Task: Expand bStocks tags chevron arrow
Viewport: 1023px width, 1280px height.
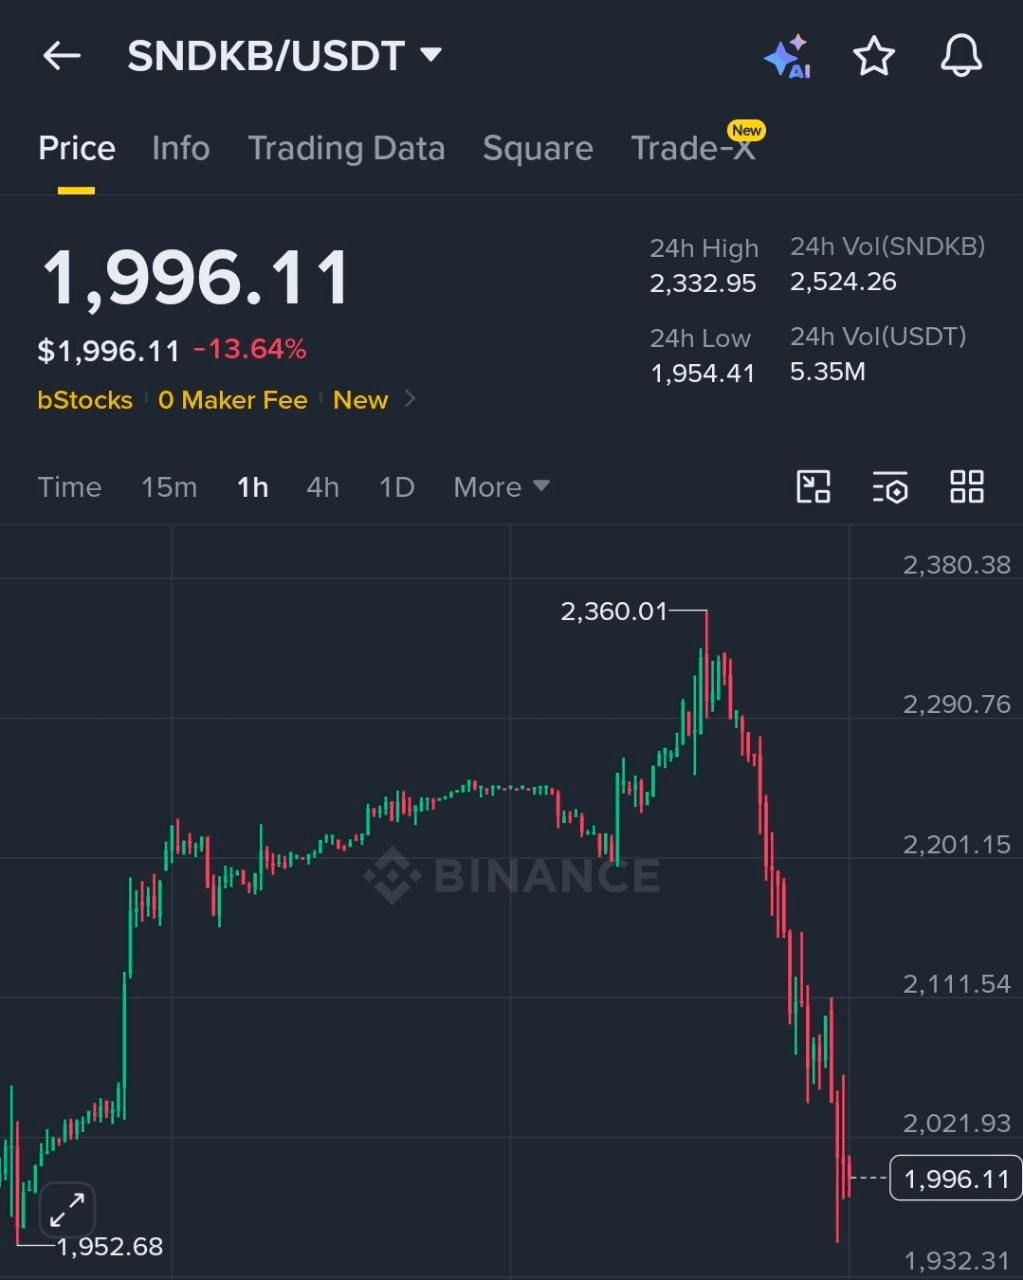Action: [409, 400]
